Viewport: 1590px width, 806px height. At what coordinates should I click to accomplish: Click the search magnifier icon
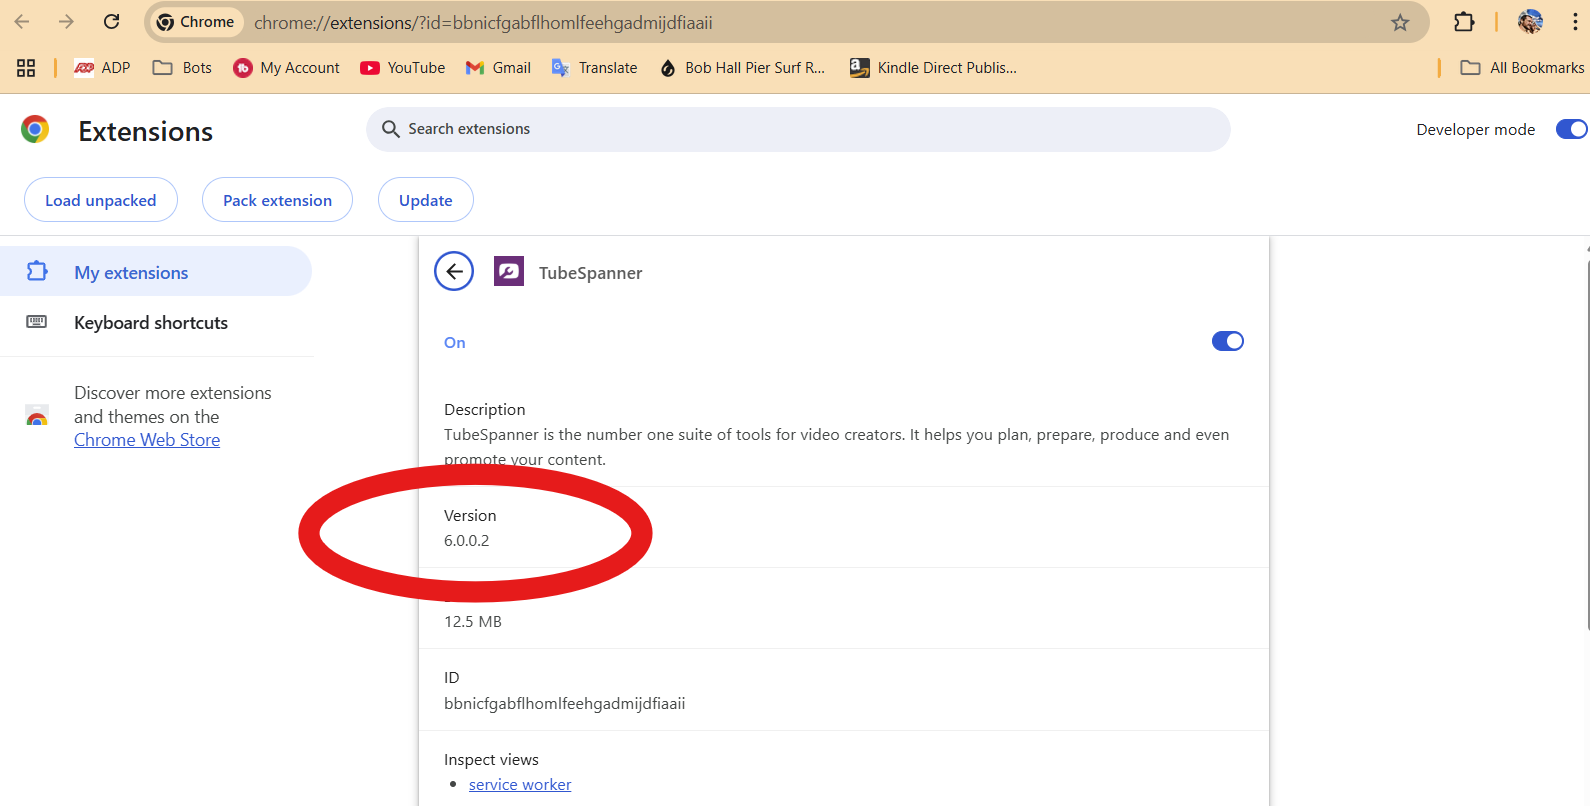[x=391, y=129]
